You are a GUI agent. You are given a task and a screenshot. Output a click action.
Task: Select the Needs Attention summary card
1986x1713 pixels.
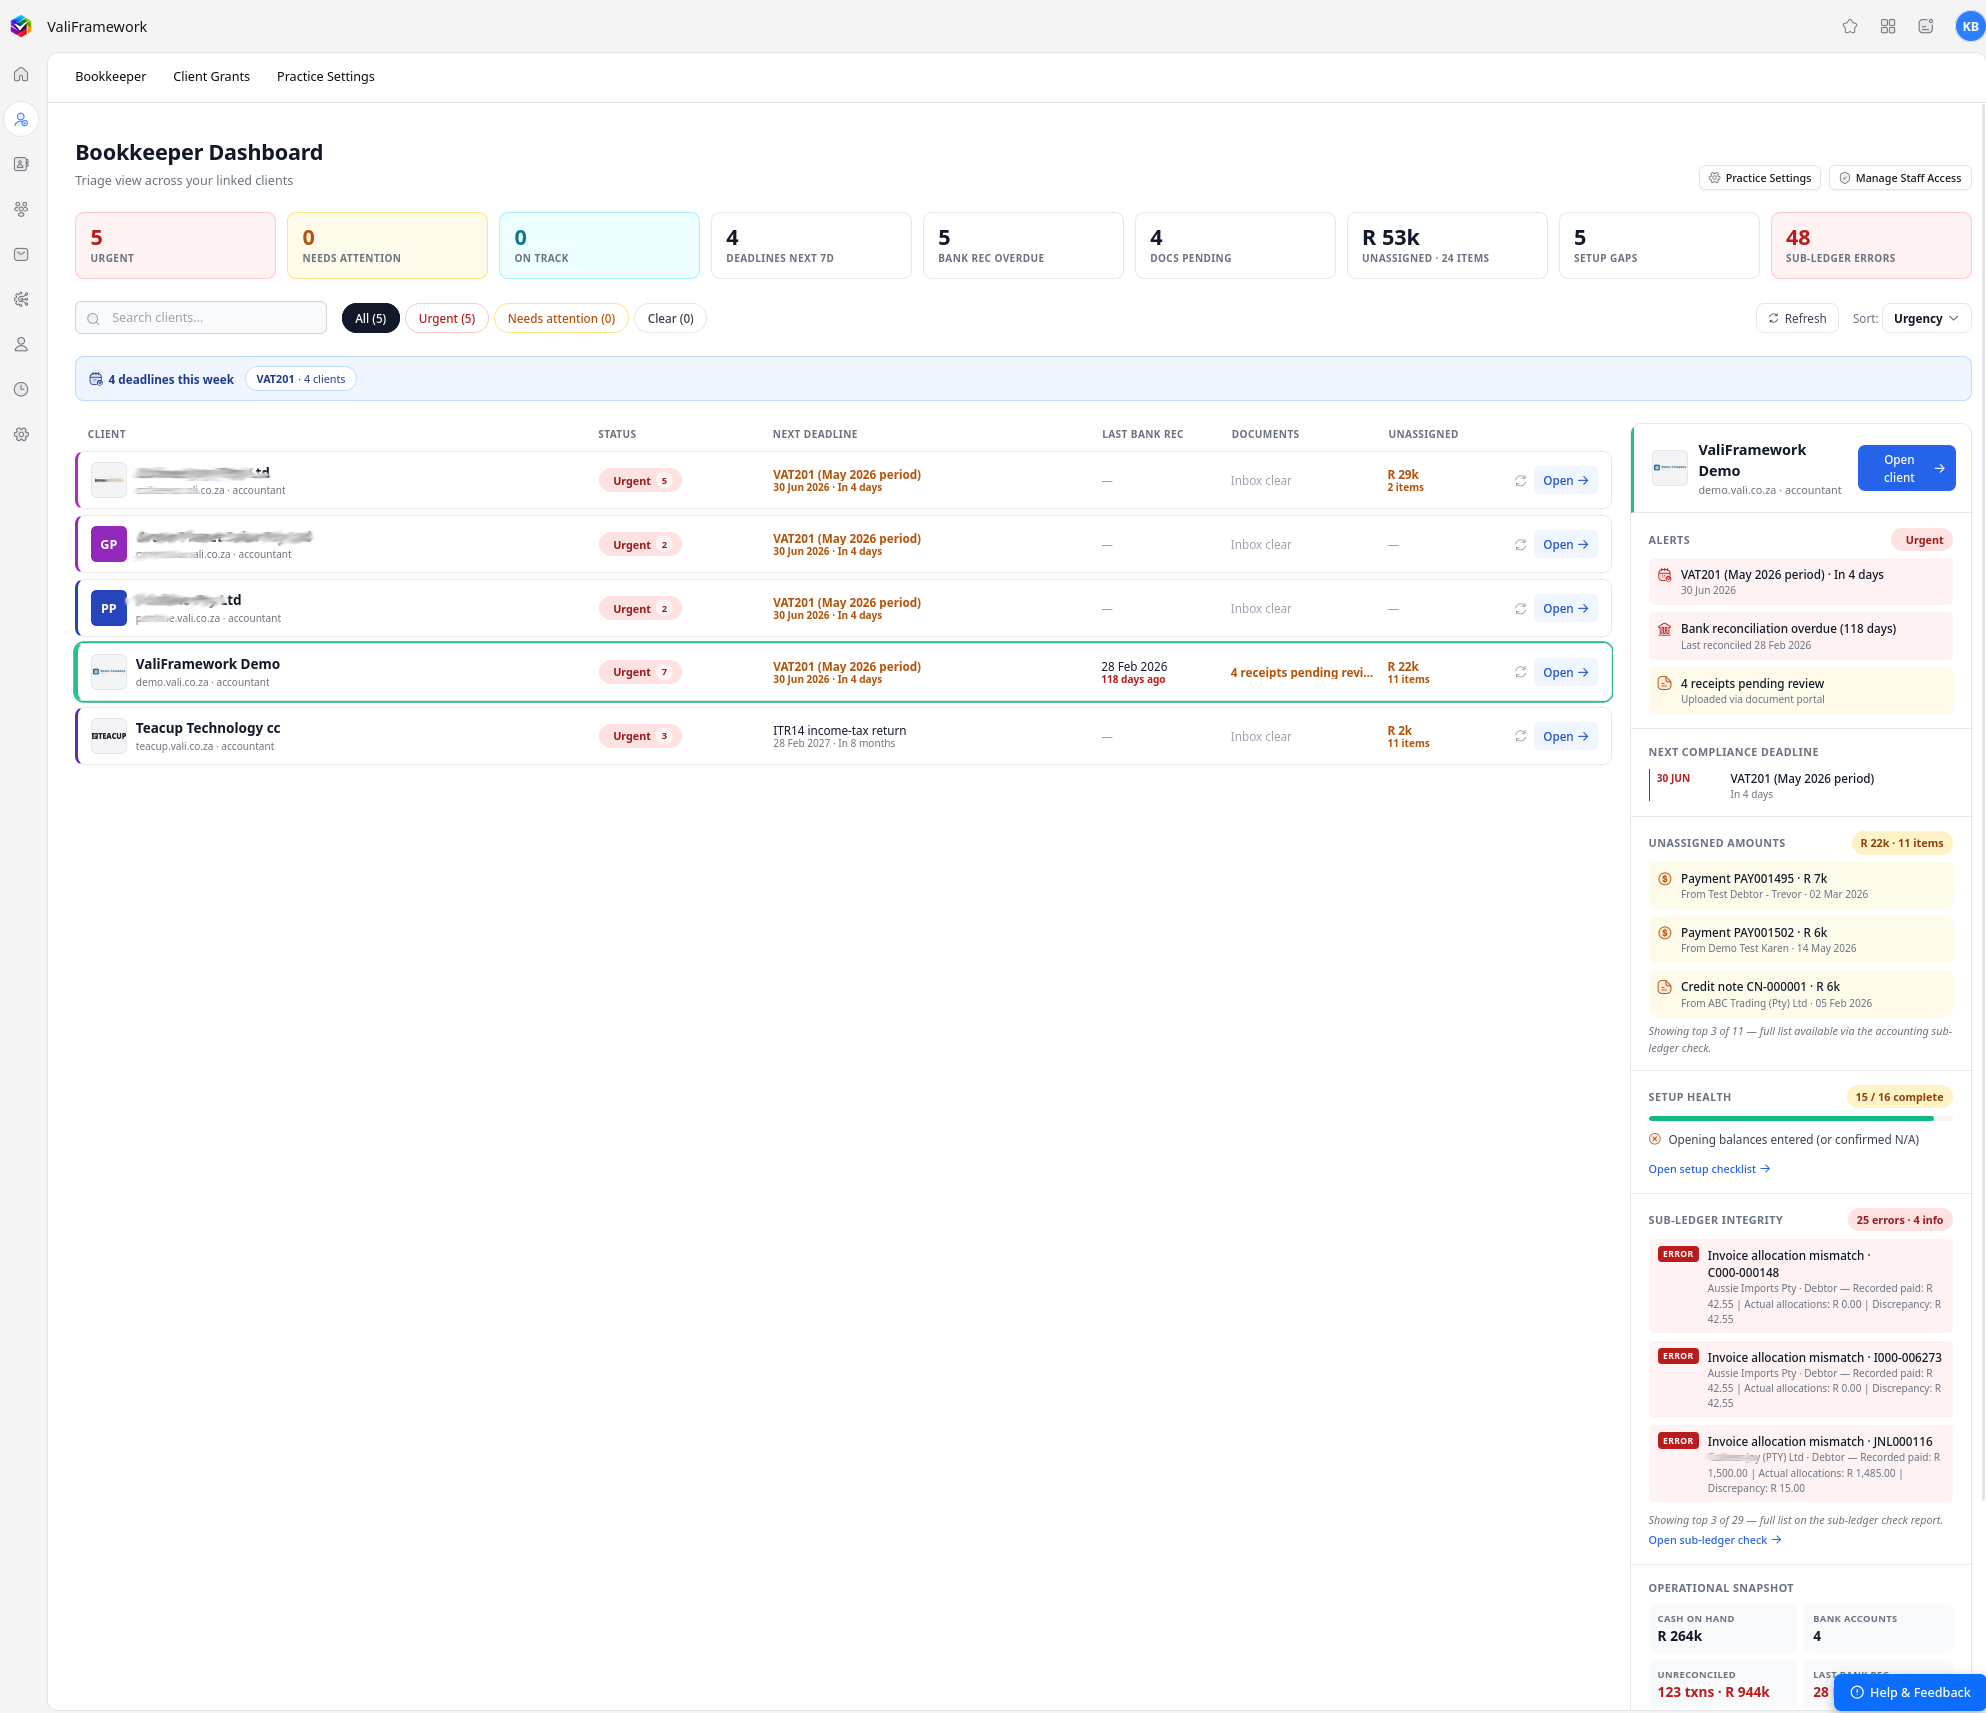pos(387,245)
